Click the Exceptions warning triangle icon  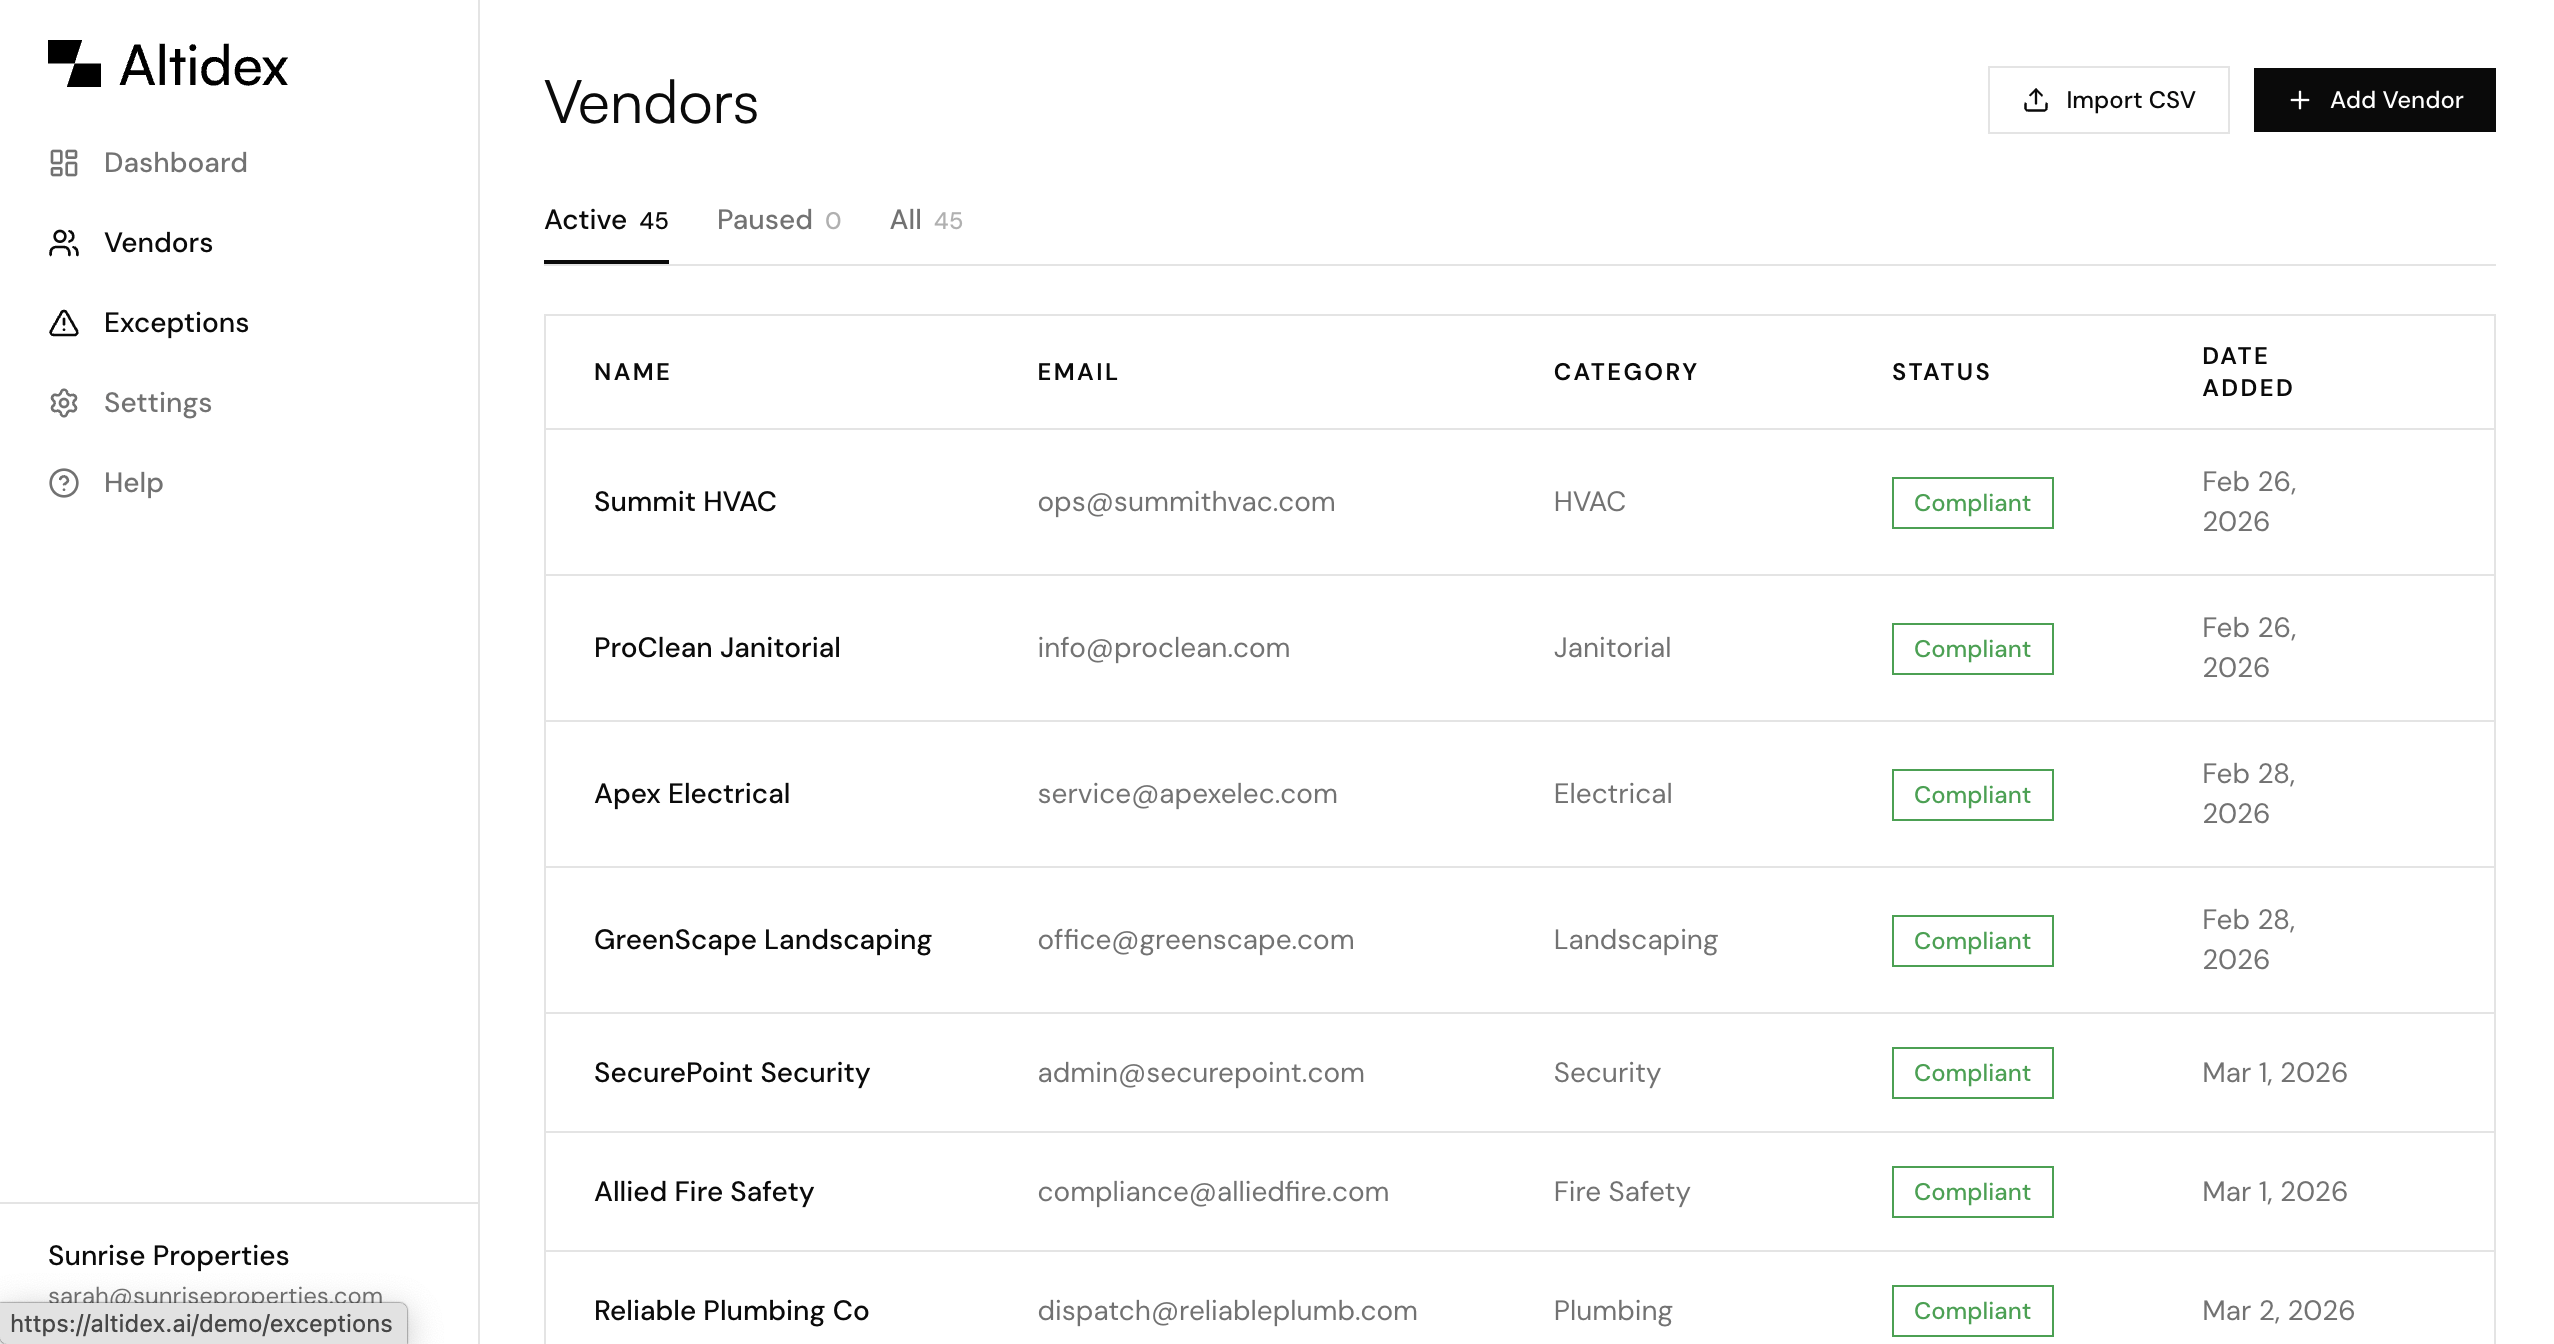[x=64, y=323]
